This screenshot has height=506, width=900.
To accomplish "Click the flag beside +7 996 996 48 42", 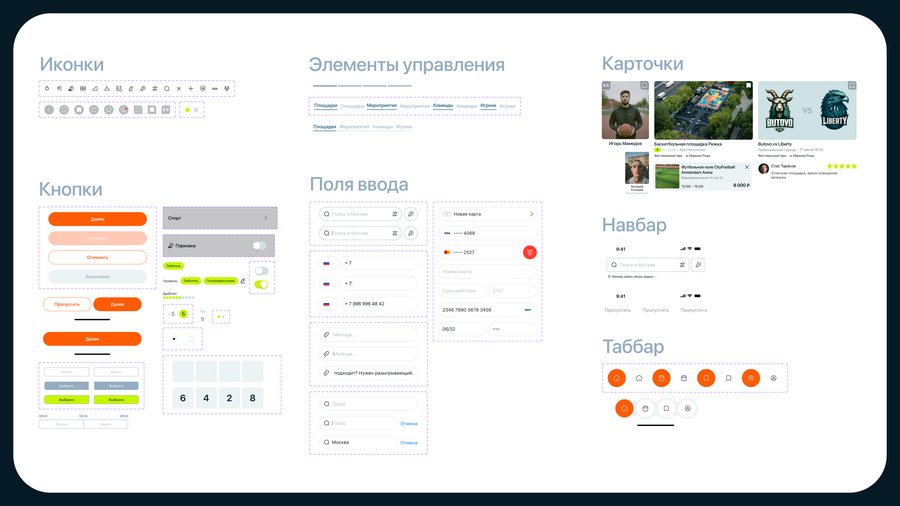I will pyautogui.click(x=327, y=303).
